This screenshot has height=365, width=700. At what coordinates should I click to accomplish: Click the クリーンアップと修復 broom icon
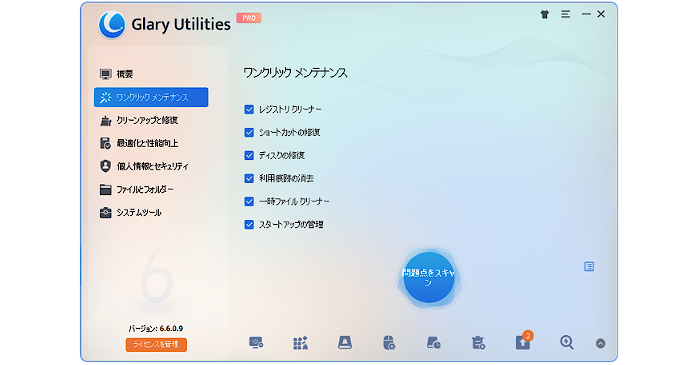pos(106,120)
